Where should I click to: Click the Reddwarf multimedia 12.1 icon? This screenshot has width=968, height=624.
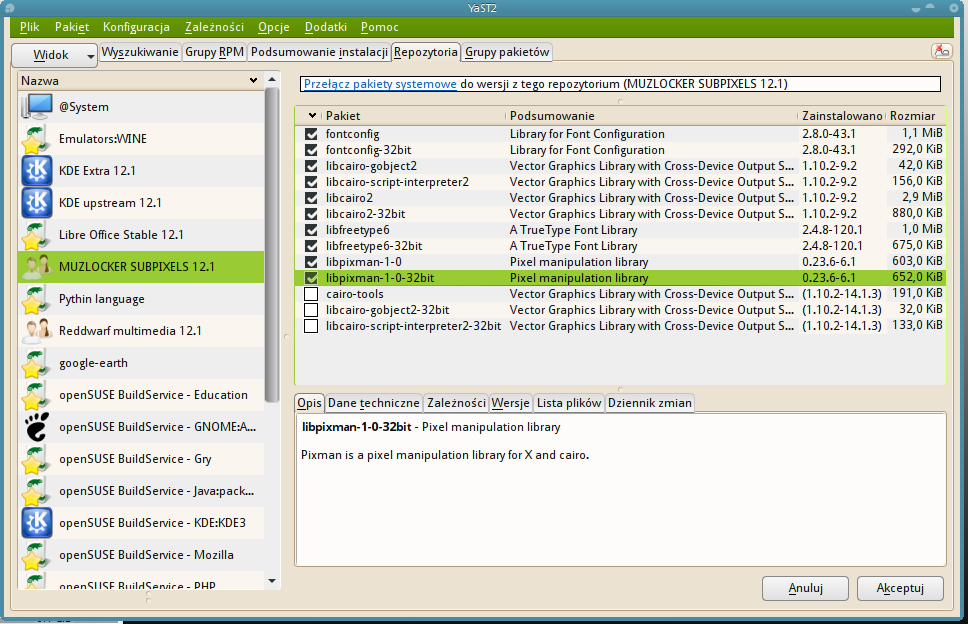point(36,331)
